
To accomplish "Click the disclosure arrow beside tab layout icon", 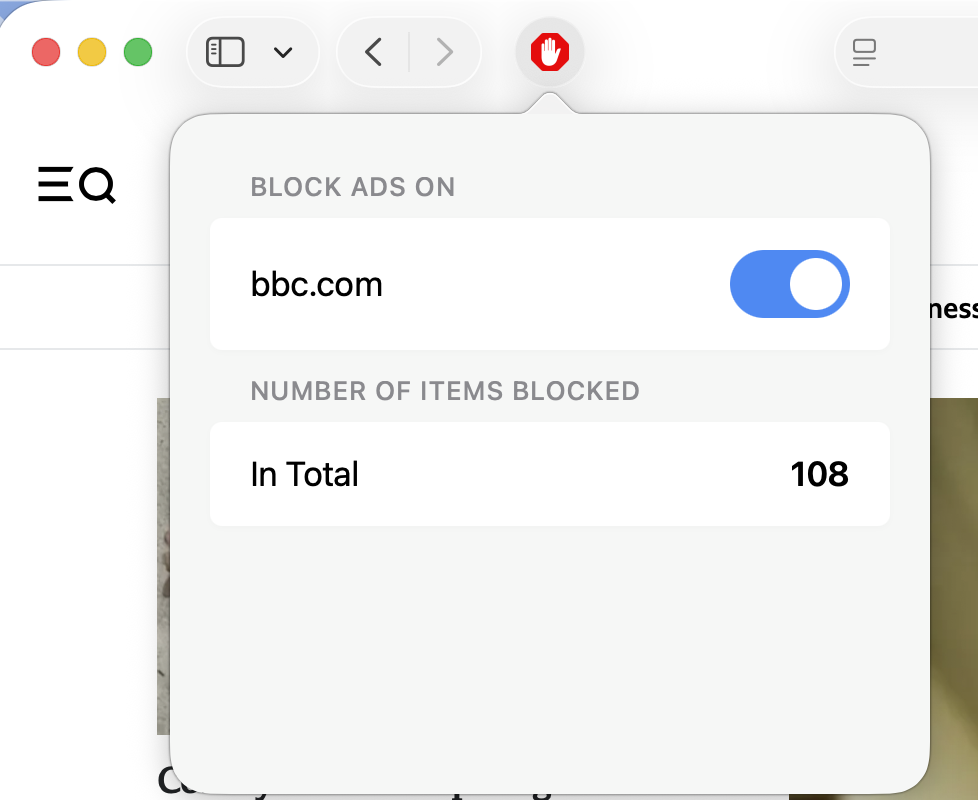I will (x=283, y=52).
